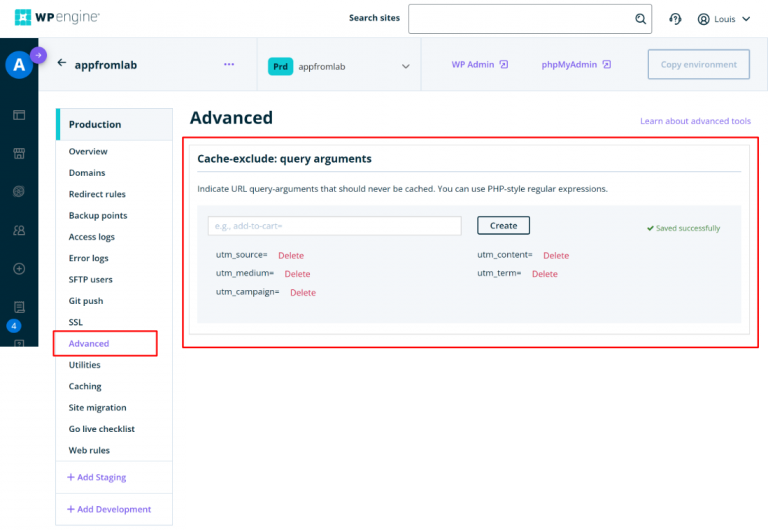Open Go live checklist
This screenshot has height=531, width=768.
click(x=102, y=429)
